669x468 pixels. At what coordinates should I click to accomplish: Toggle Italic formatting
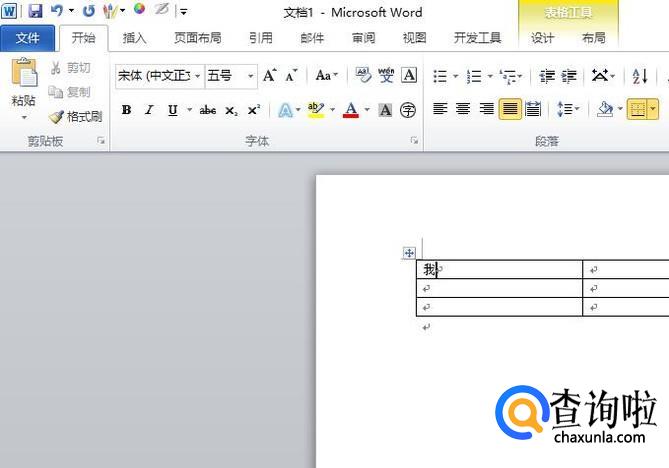(x=149, y=110)
